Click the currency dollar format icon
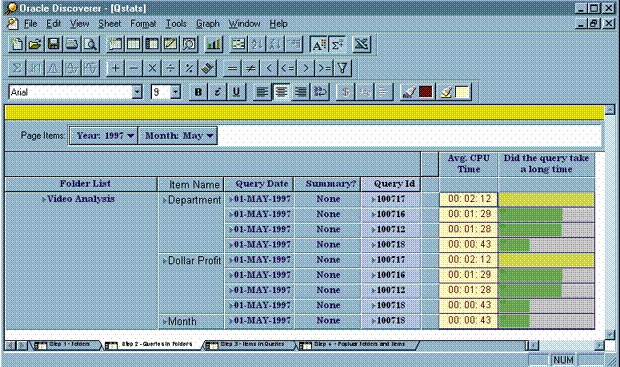 345,92
